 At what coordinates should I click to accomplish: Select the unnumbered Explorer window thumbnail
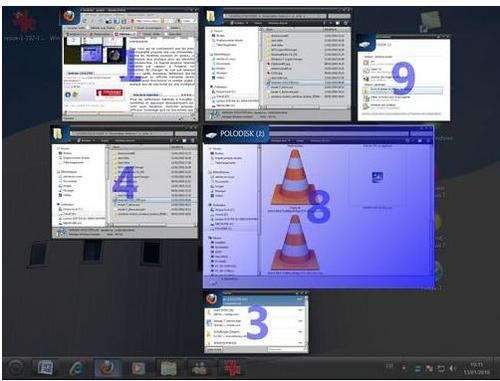pyautogui.click(x=278, y=64)
